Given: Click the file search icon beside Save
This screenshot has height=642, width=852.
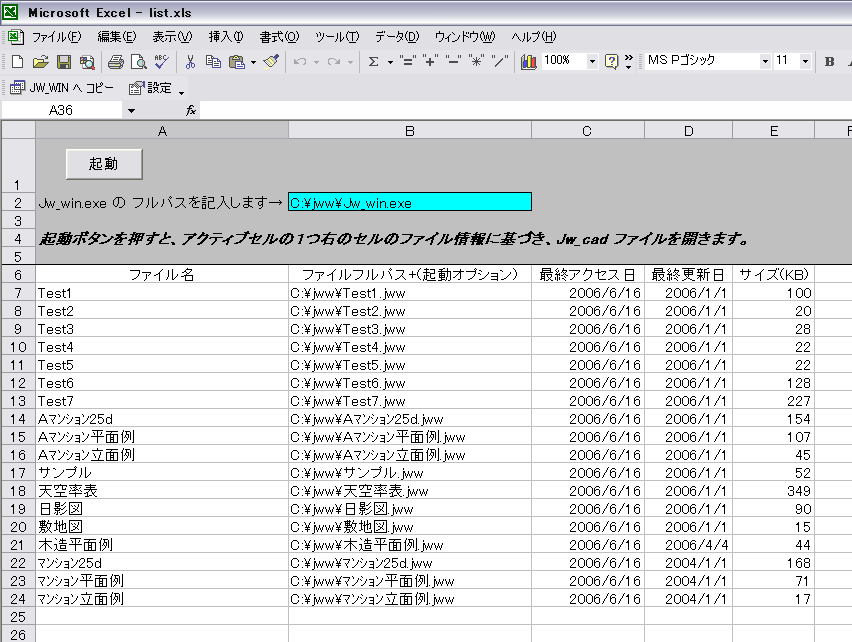Looking at the screenshot, I should tap(87, 62).
